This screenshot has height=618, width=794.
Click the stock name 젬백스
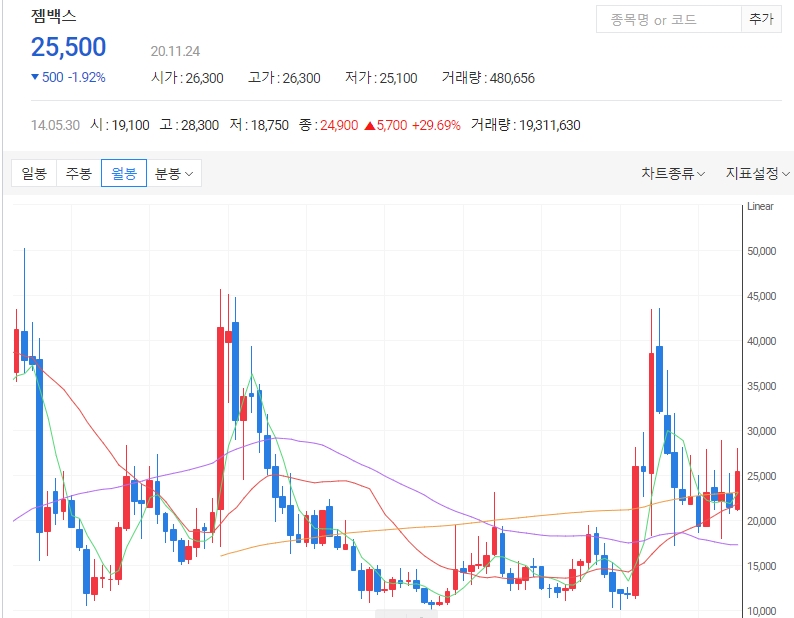(54, 16)
